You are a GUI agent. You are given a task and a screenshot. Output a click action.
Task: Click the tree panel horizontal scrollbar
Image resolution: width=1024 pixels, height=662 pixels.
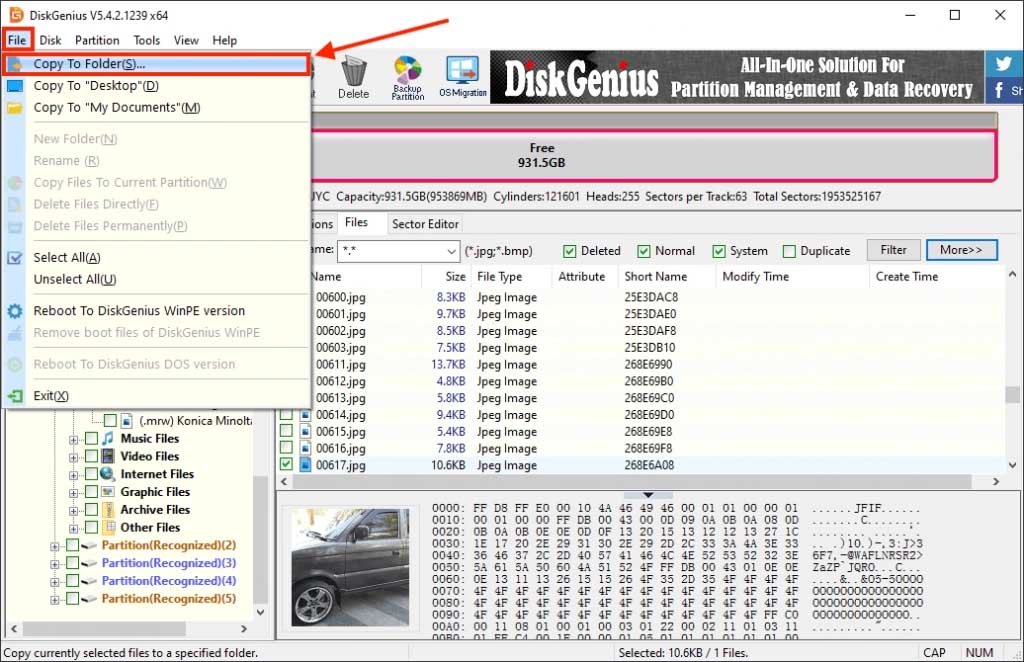click(x=104, y=629)
